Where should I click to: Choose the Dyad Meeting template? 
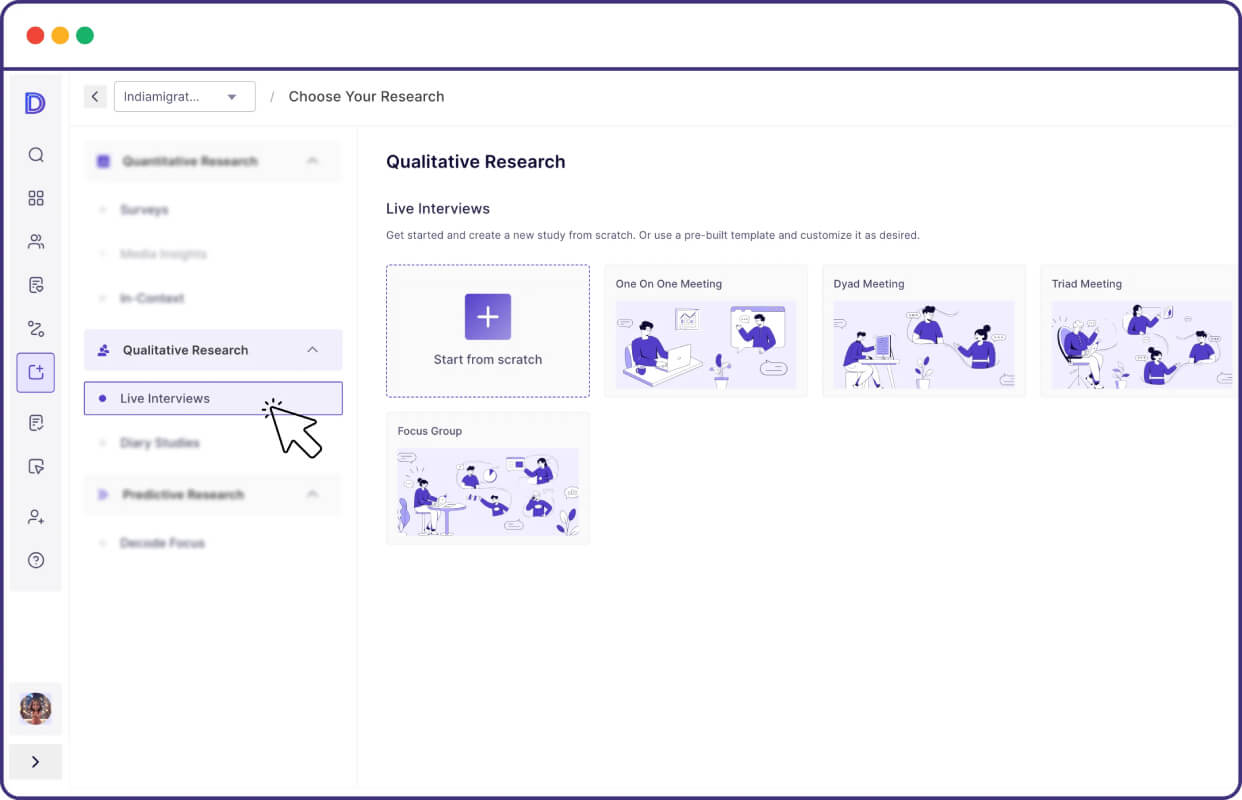(923, 331)
